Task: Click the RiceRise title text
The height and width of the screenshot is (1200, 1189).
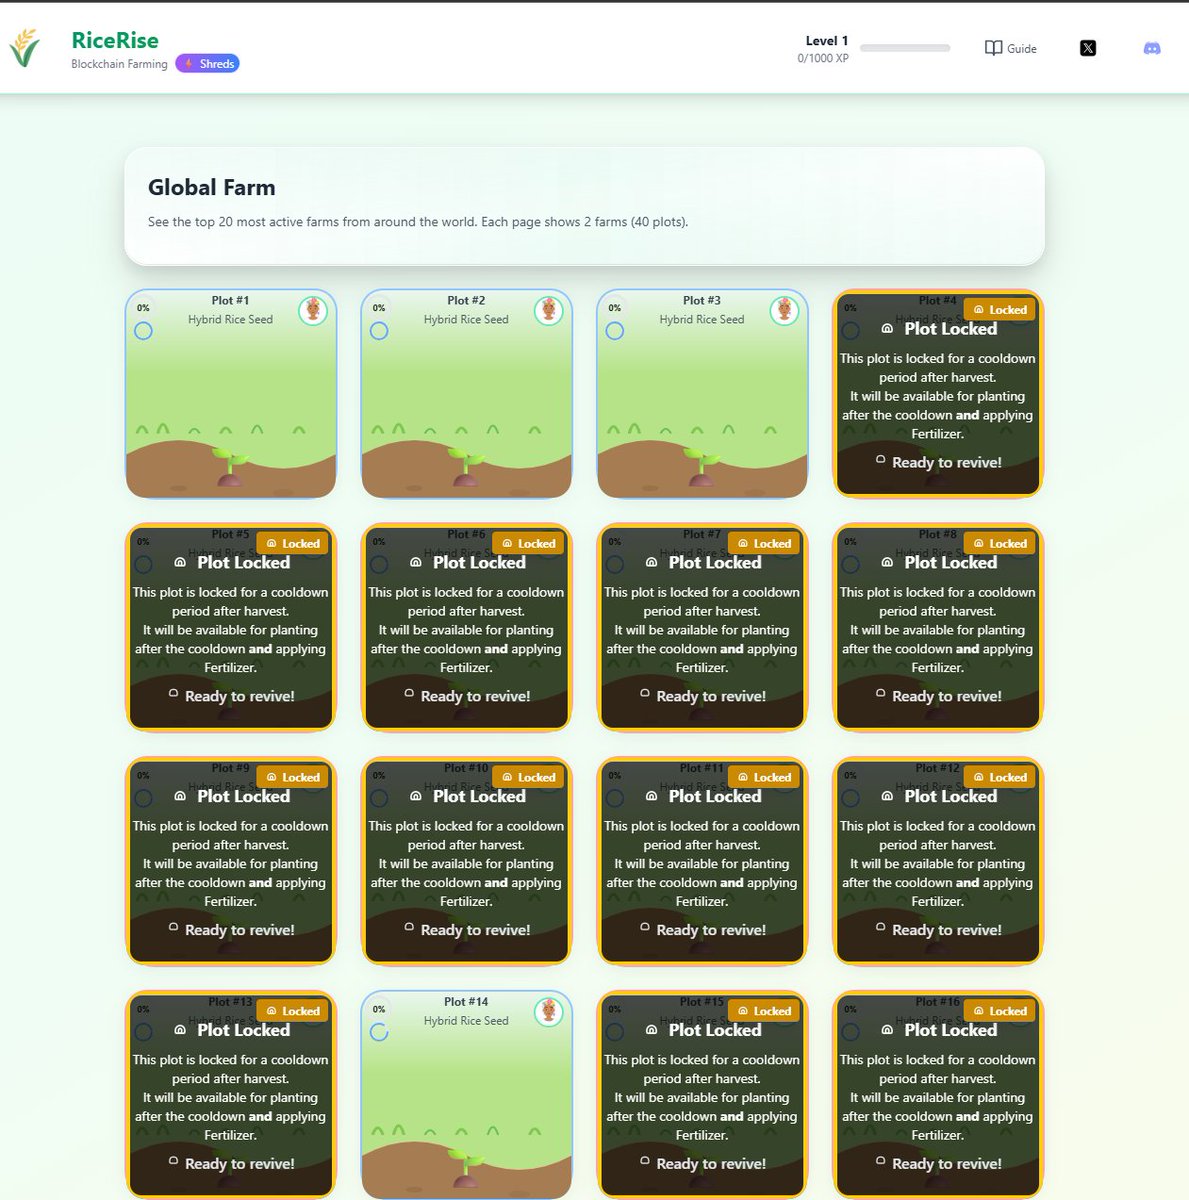Action: [115, 40]
